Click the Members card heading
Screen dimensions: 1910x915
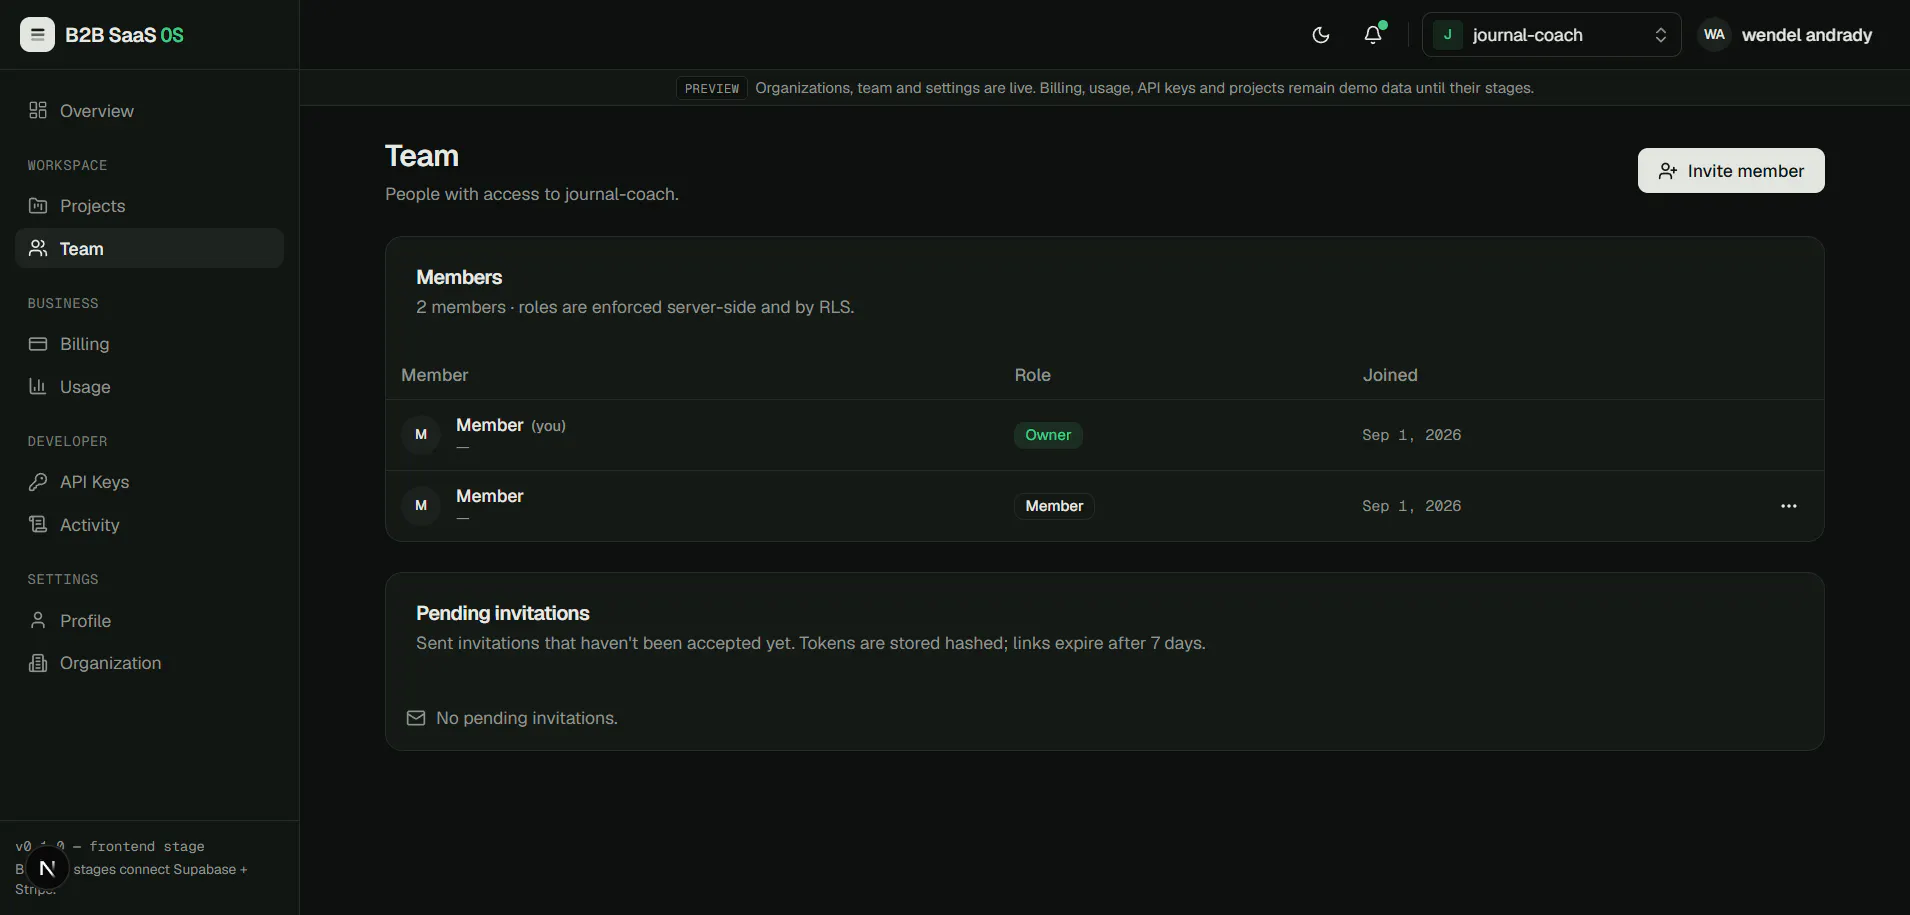pos(459,277)
